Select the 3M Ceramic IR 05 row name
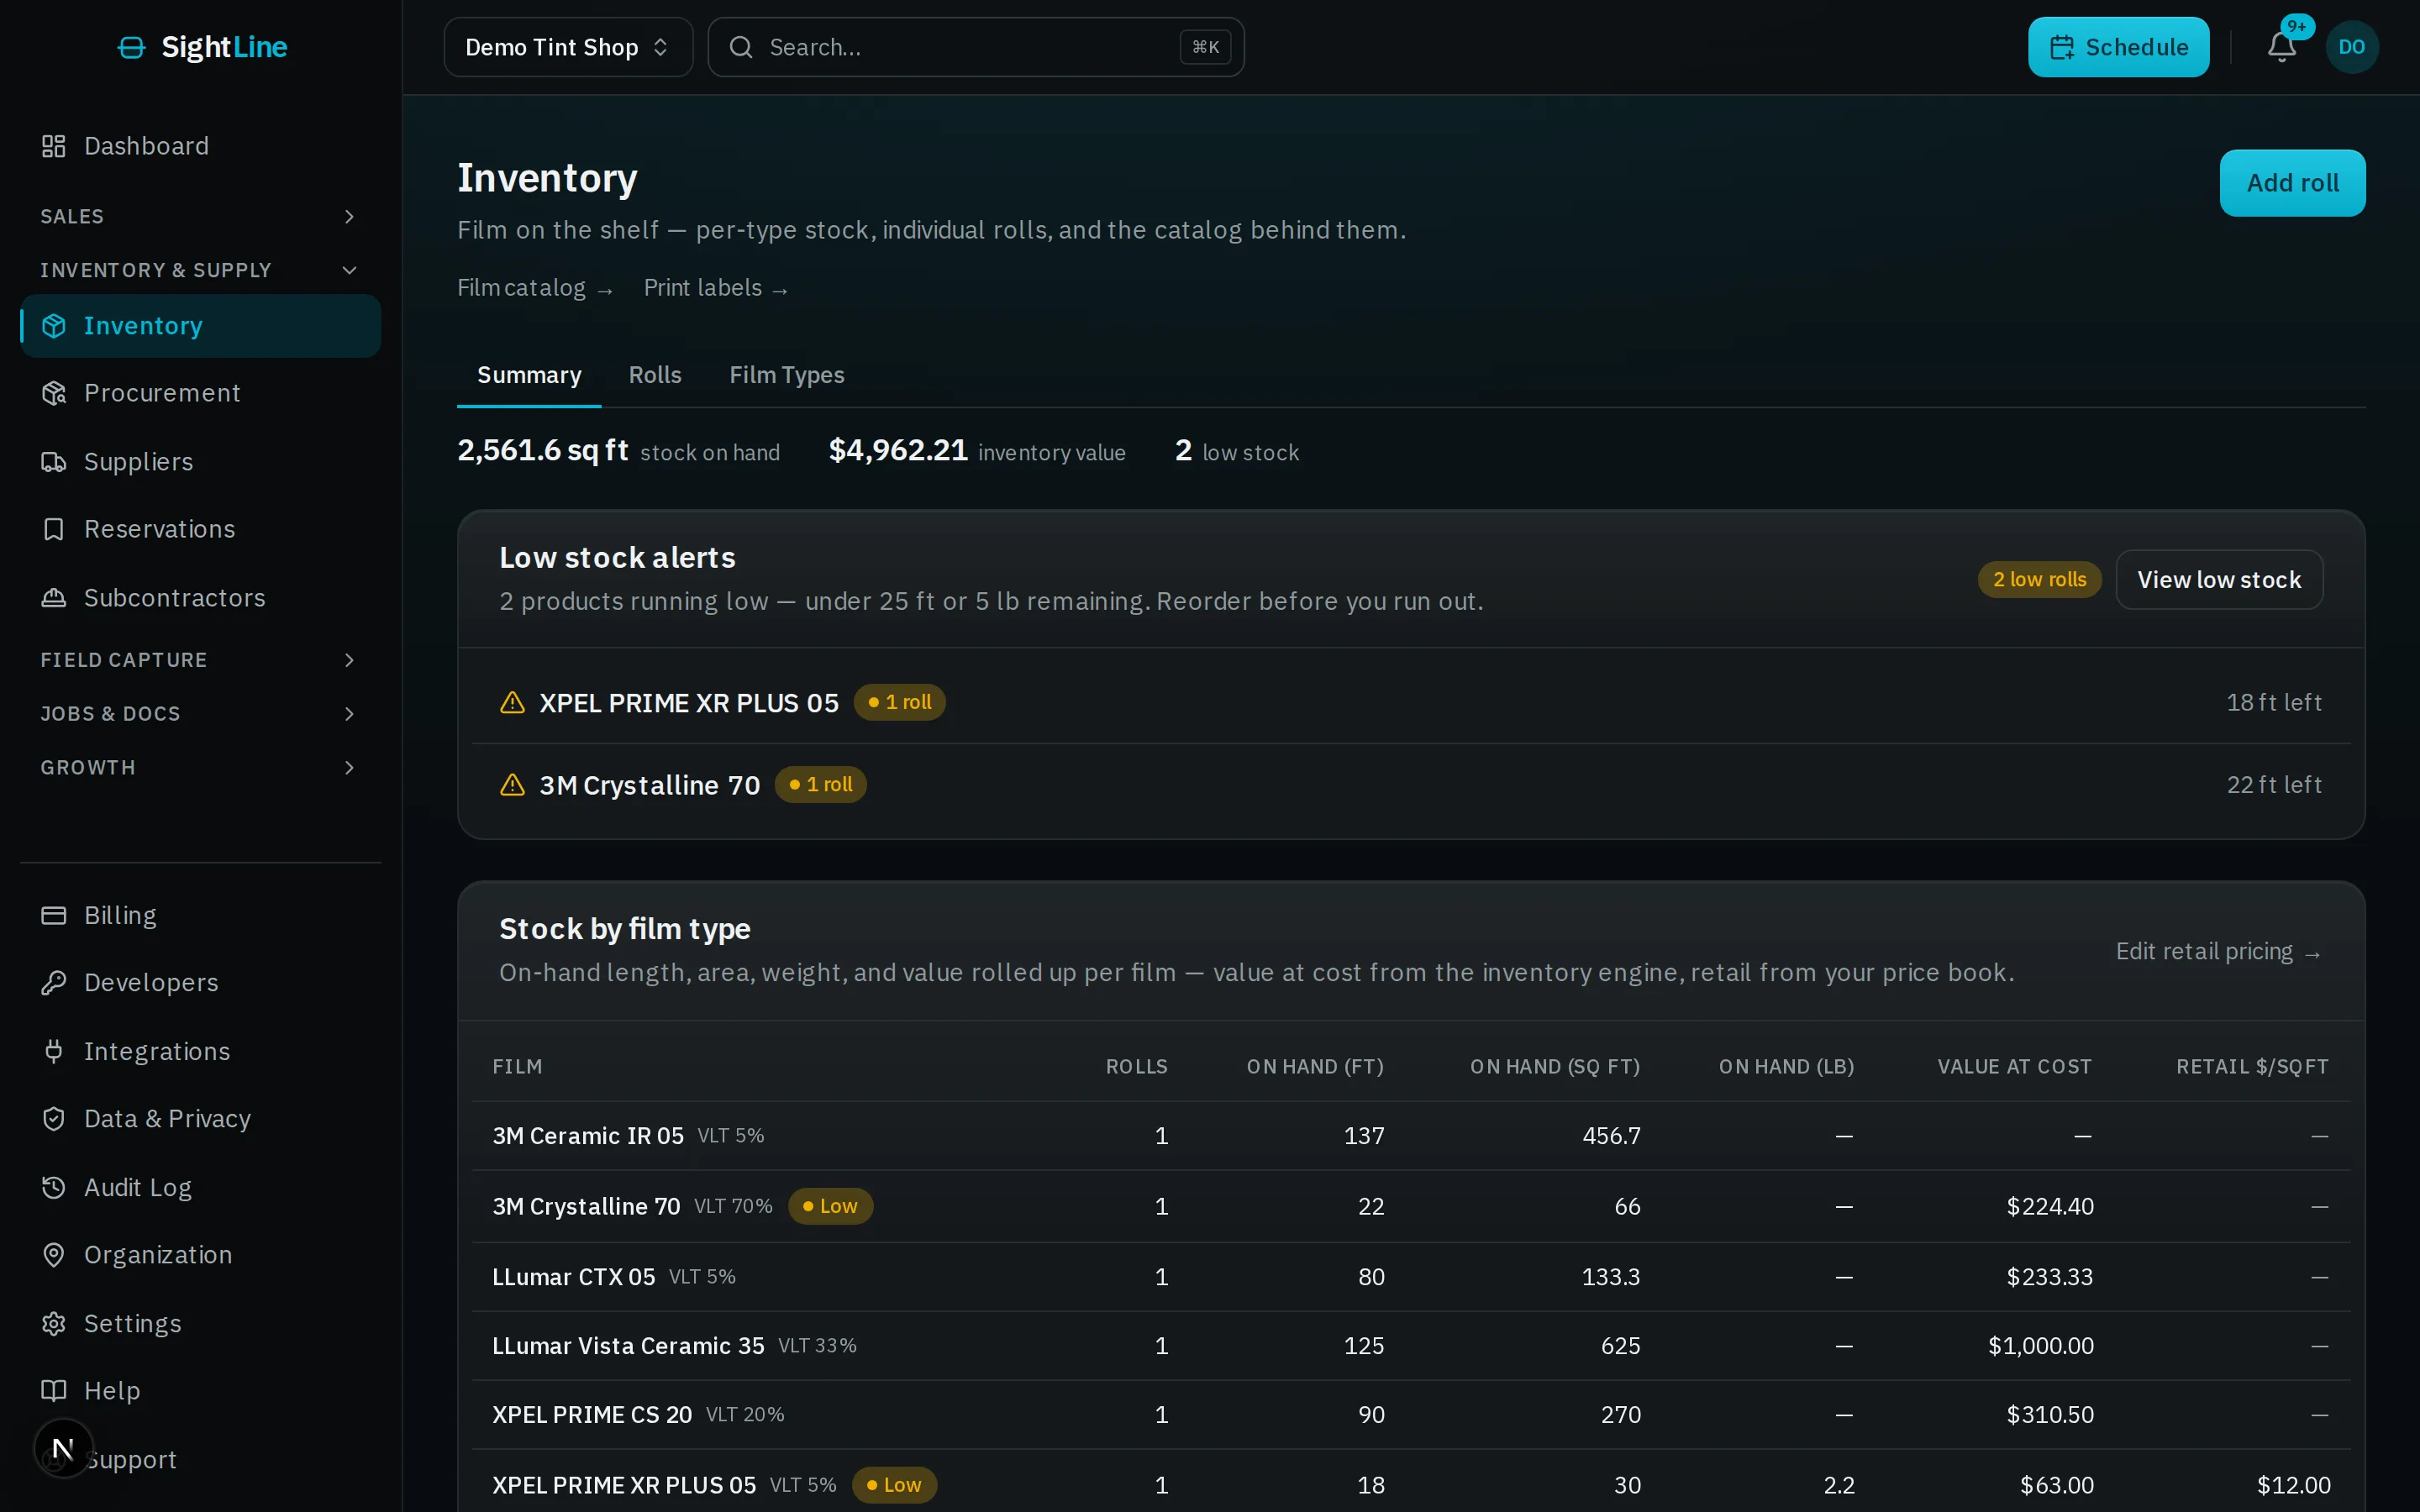Viewport: 2420px width, 1512px height. (588, 1136)
